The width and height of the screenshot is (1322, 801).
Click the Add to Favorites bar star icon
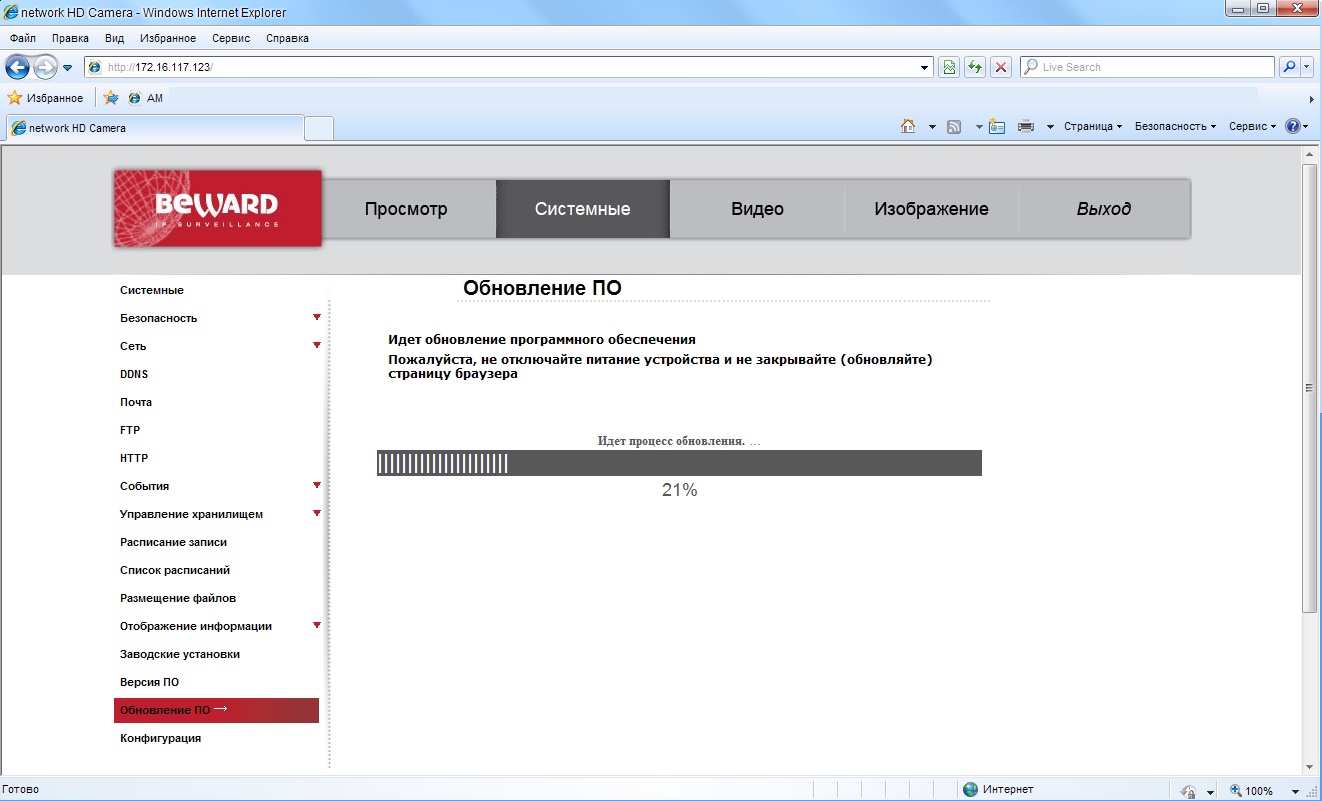click(x=111, y=98)
